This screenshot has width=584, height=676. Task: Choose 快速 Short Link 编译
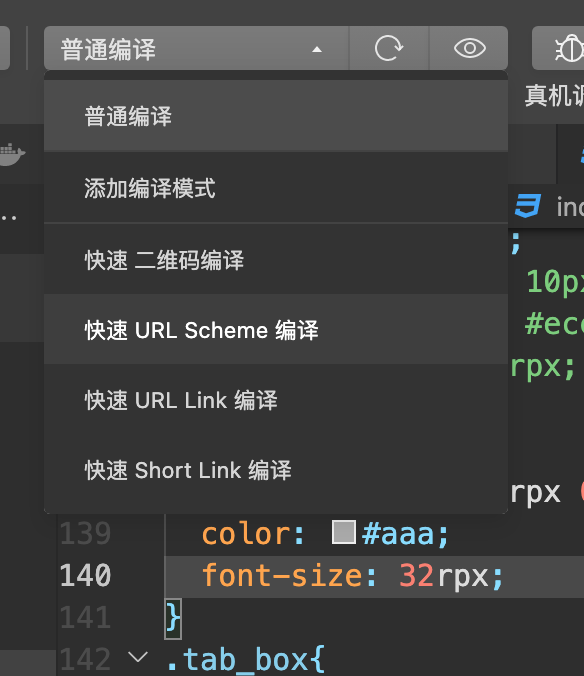276,470
